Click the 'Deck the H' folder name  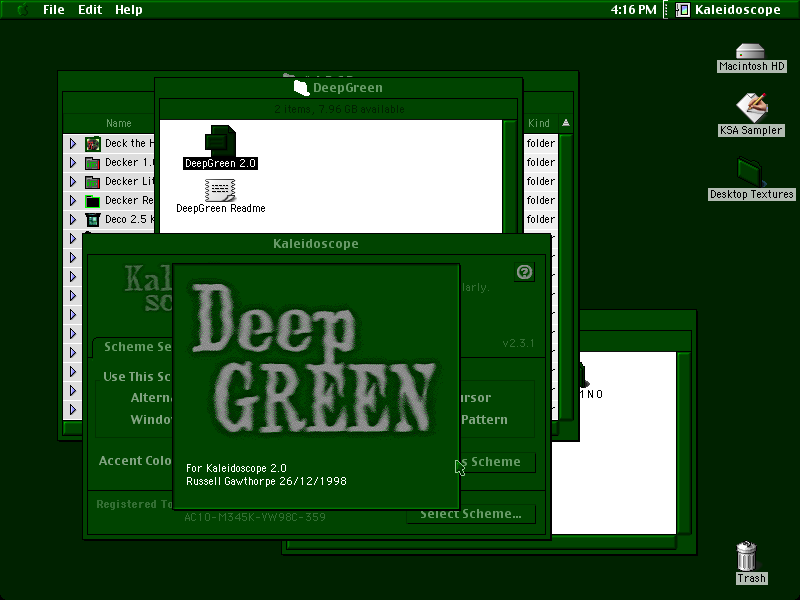129,144
